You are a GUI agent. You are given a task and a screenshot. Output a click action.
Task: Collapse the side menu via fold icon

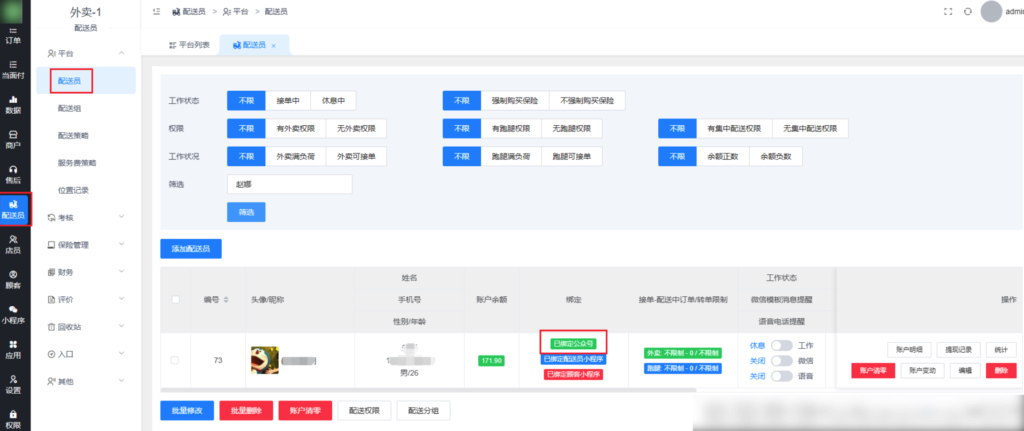click(156, 11)
